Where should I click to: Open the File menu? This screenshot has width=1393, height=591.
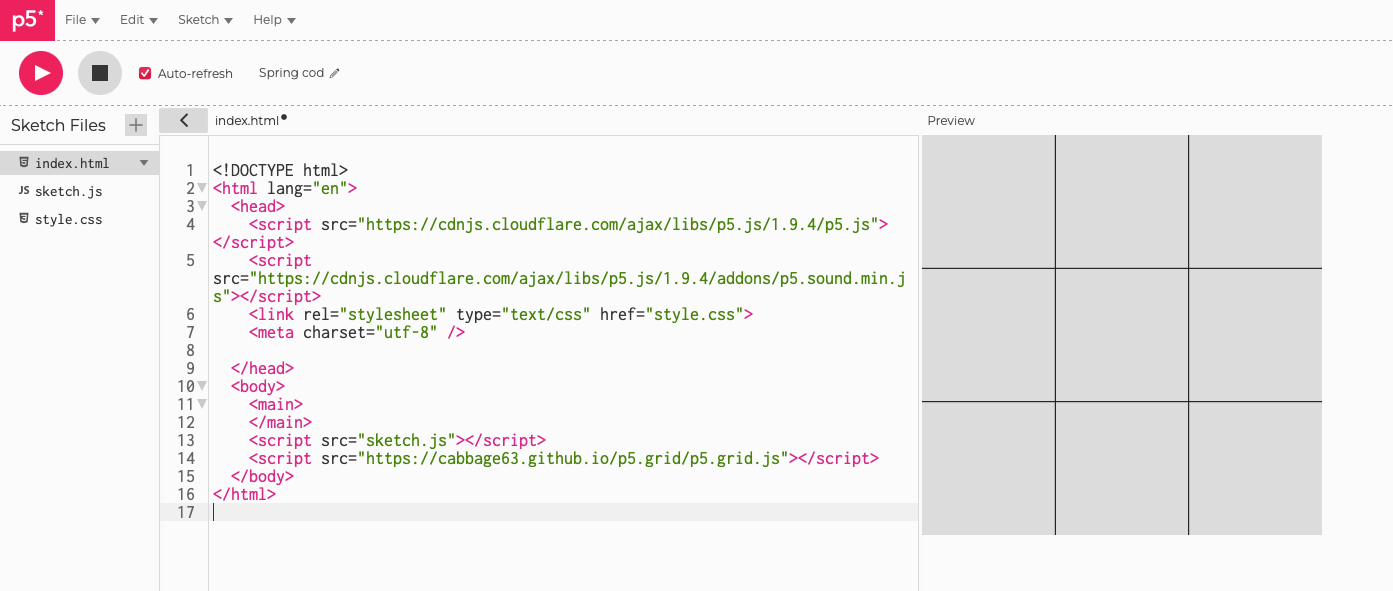pyautogui.click(x=82, y=20)
